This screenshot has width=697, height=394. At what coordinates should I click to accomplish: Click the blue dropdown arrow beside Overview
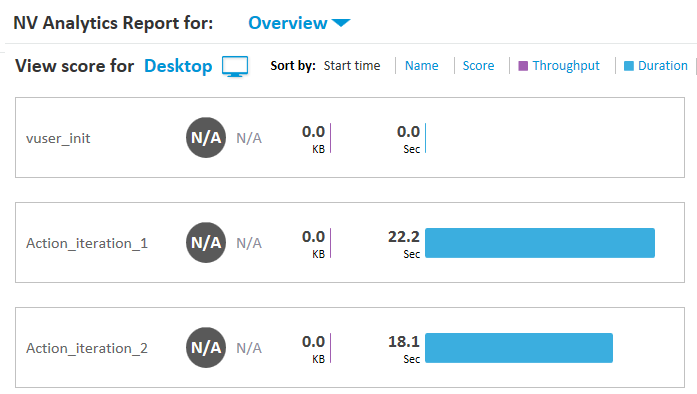pos(341,23)
